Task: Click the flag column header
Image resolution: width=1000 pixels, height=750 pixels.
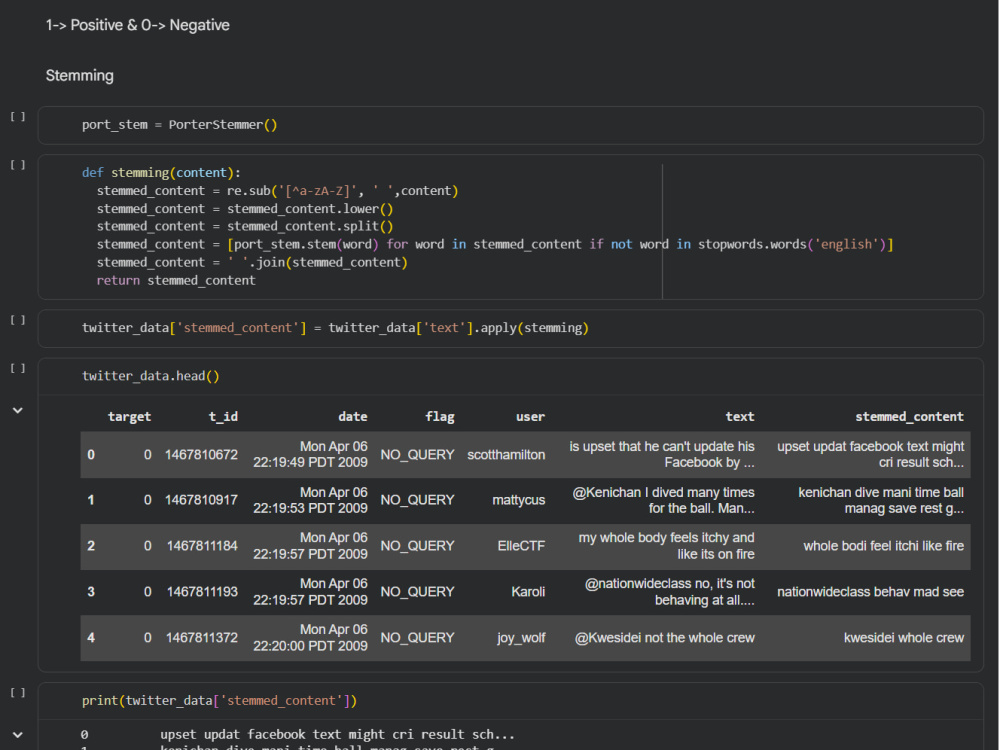Action: (x=440, y=416)
